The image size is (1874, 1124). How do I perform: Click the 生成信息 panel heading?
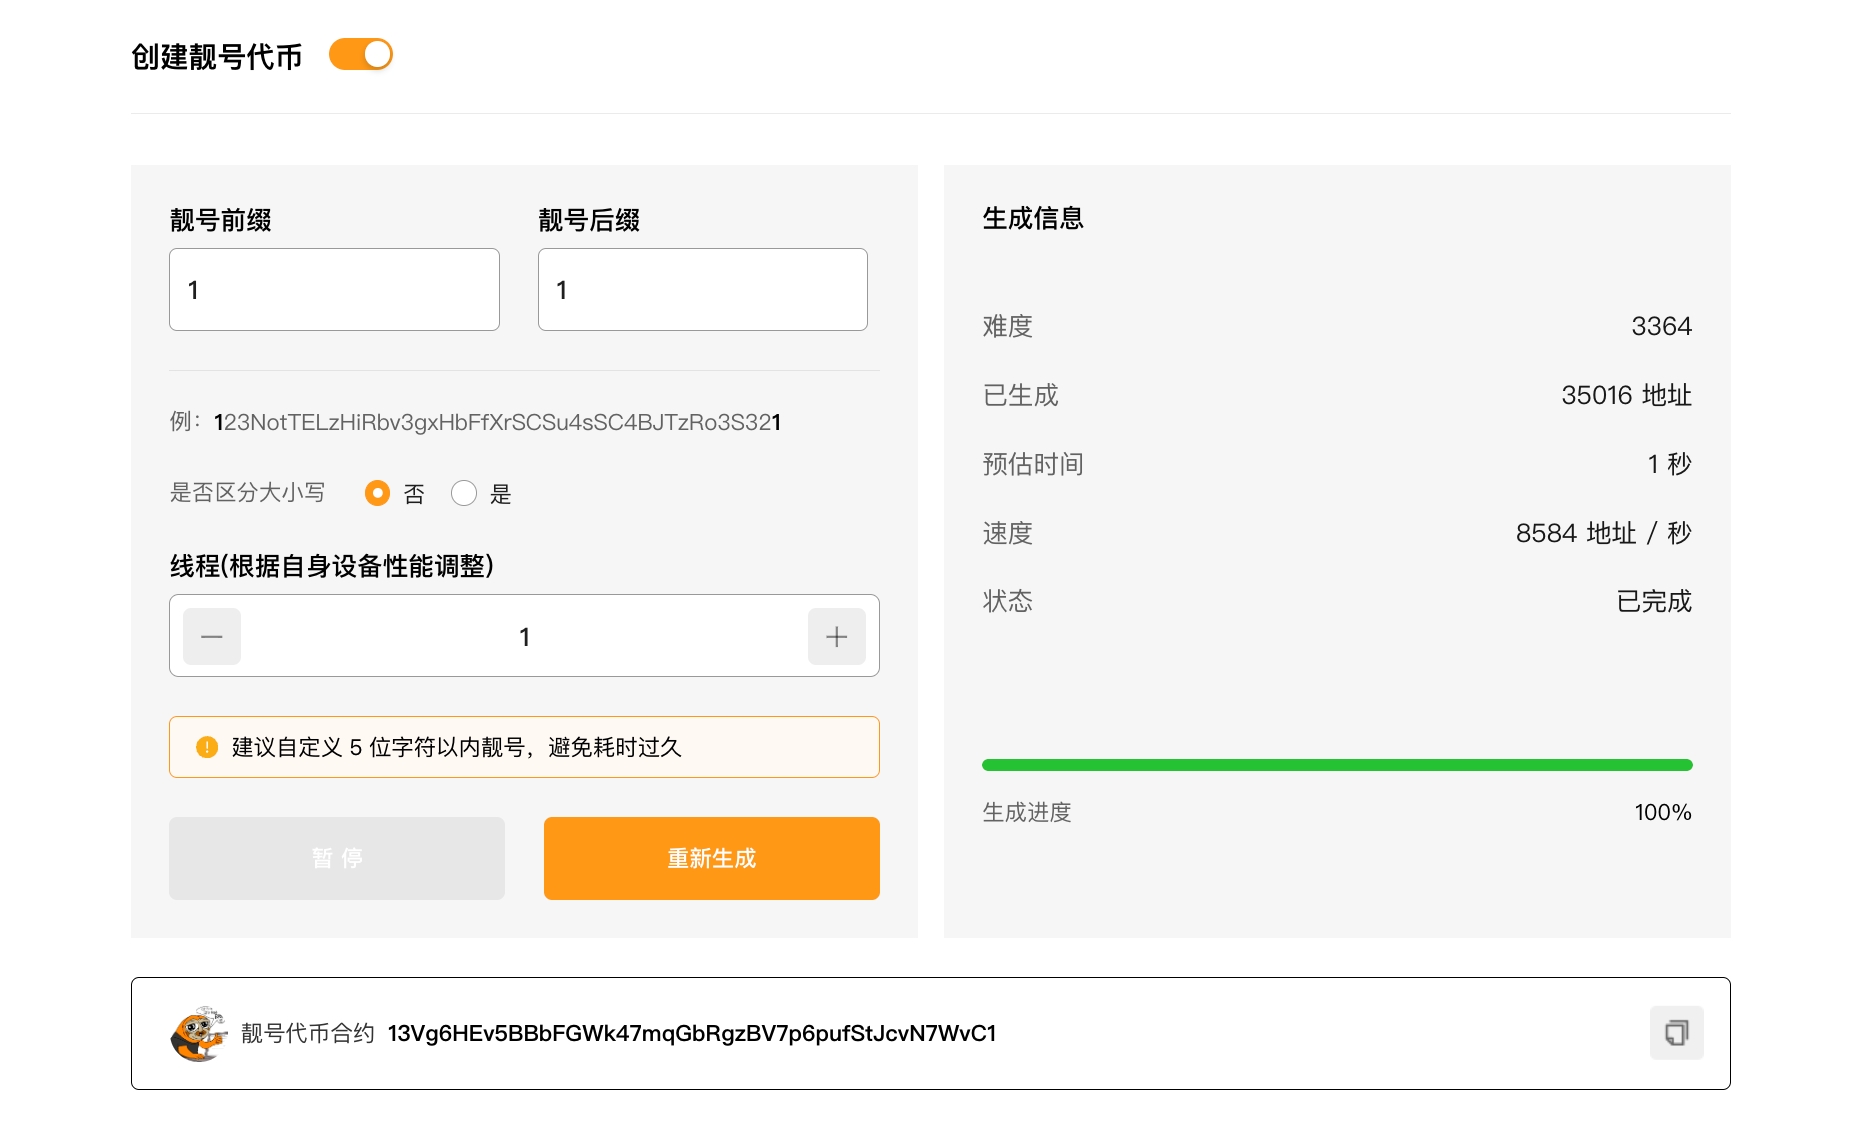tap(1032, 218)
